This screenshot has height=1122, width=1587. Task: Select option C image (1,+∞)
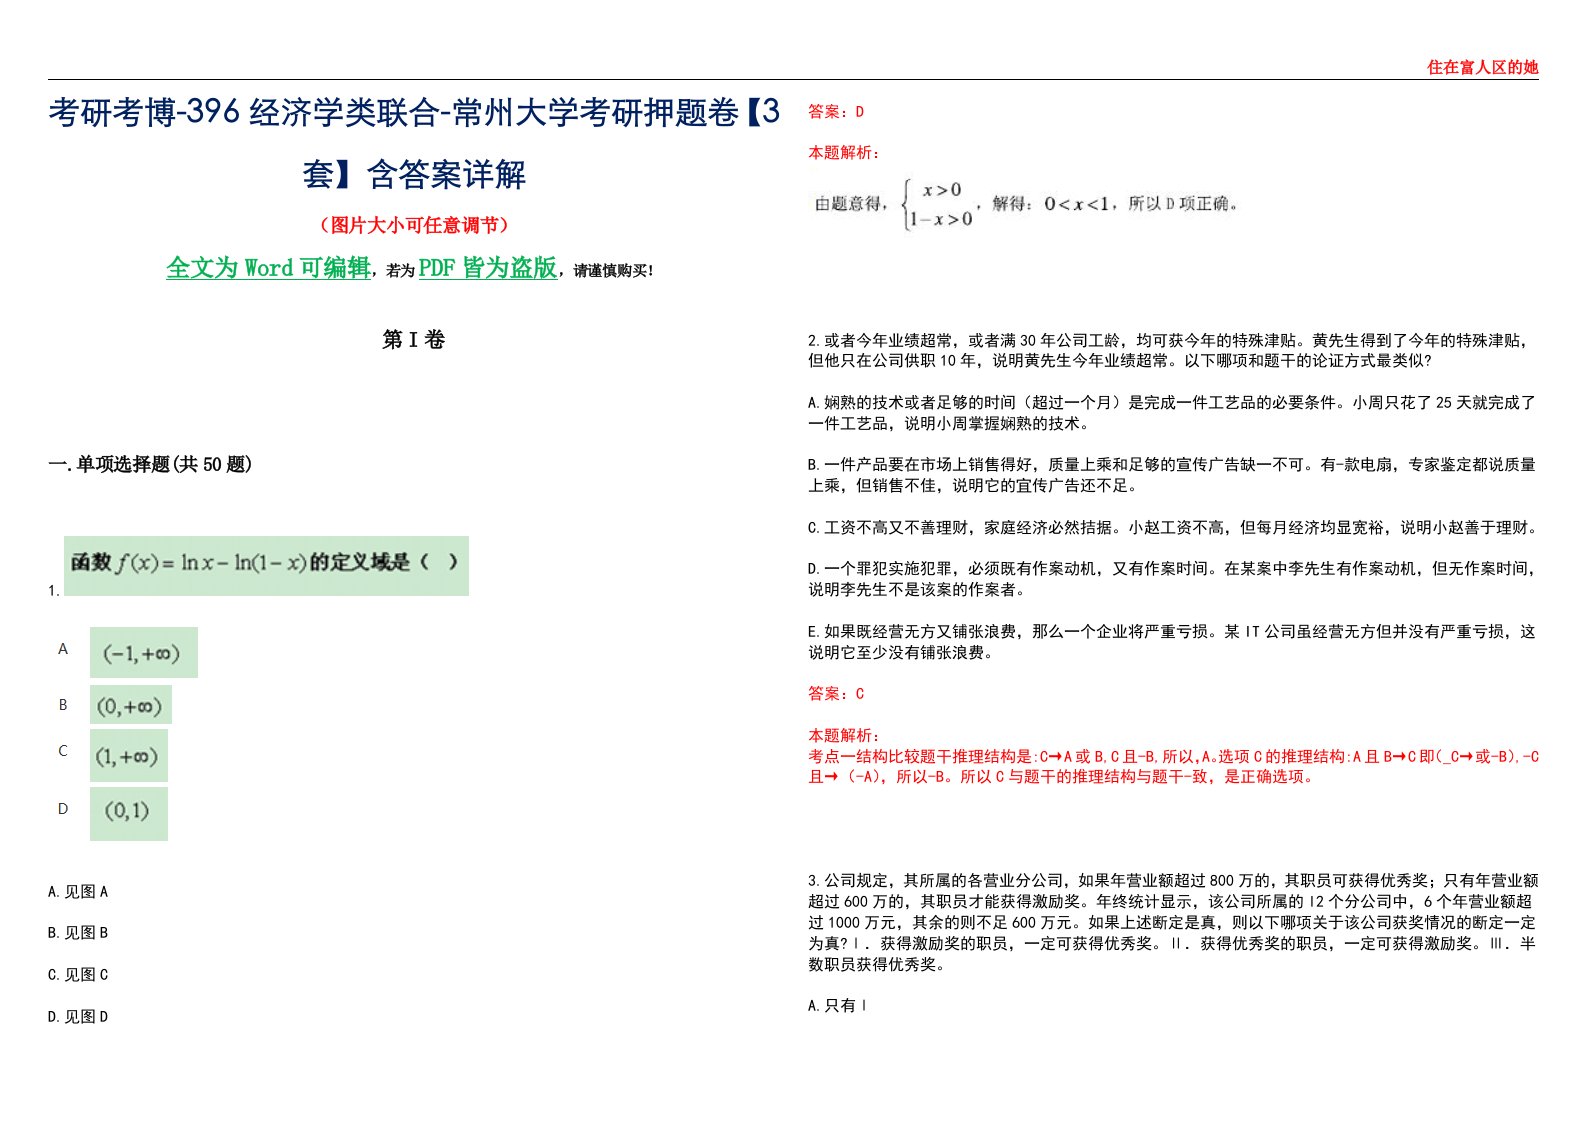[129, 756]
